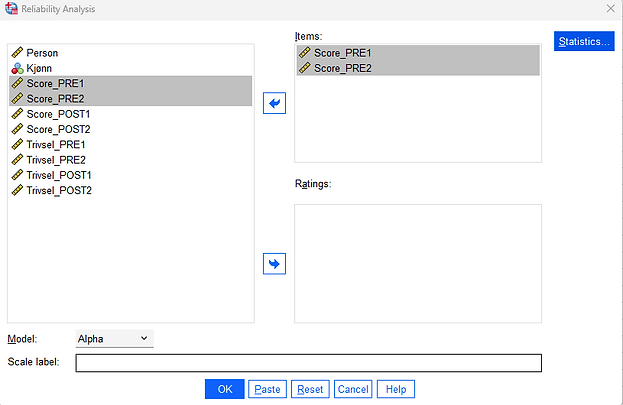The height and width of the screenshot is (405, 623).
Task: Select Trivsel_PRE1 in the variable list
Action: 131,144
